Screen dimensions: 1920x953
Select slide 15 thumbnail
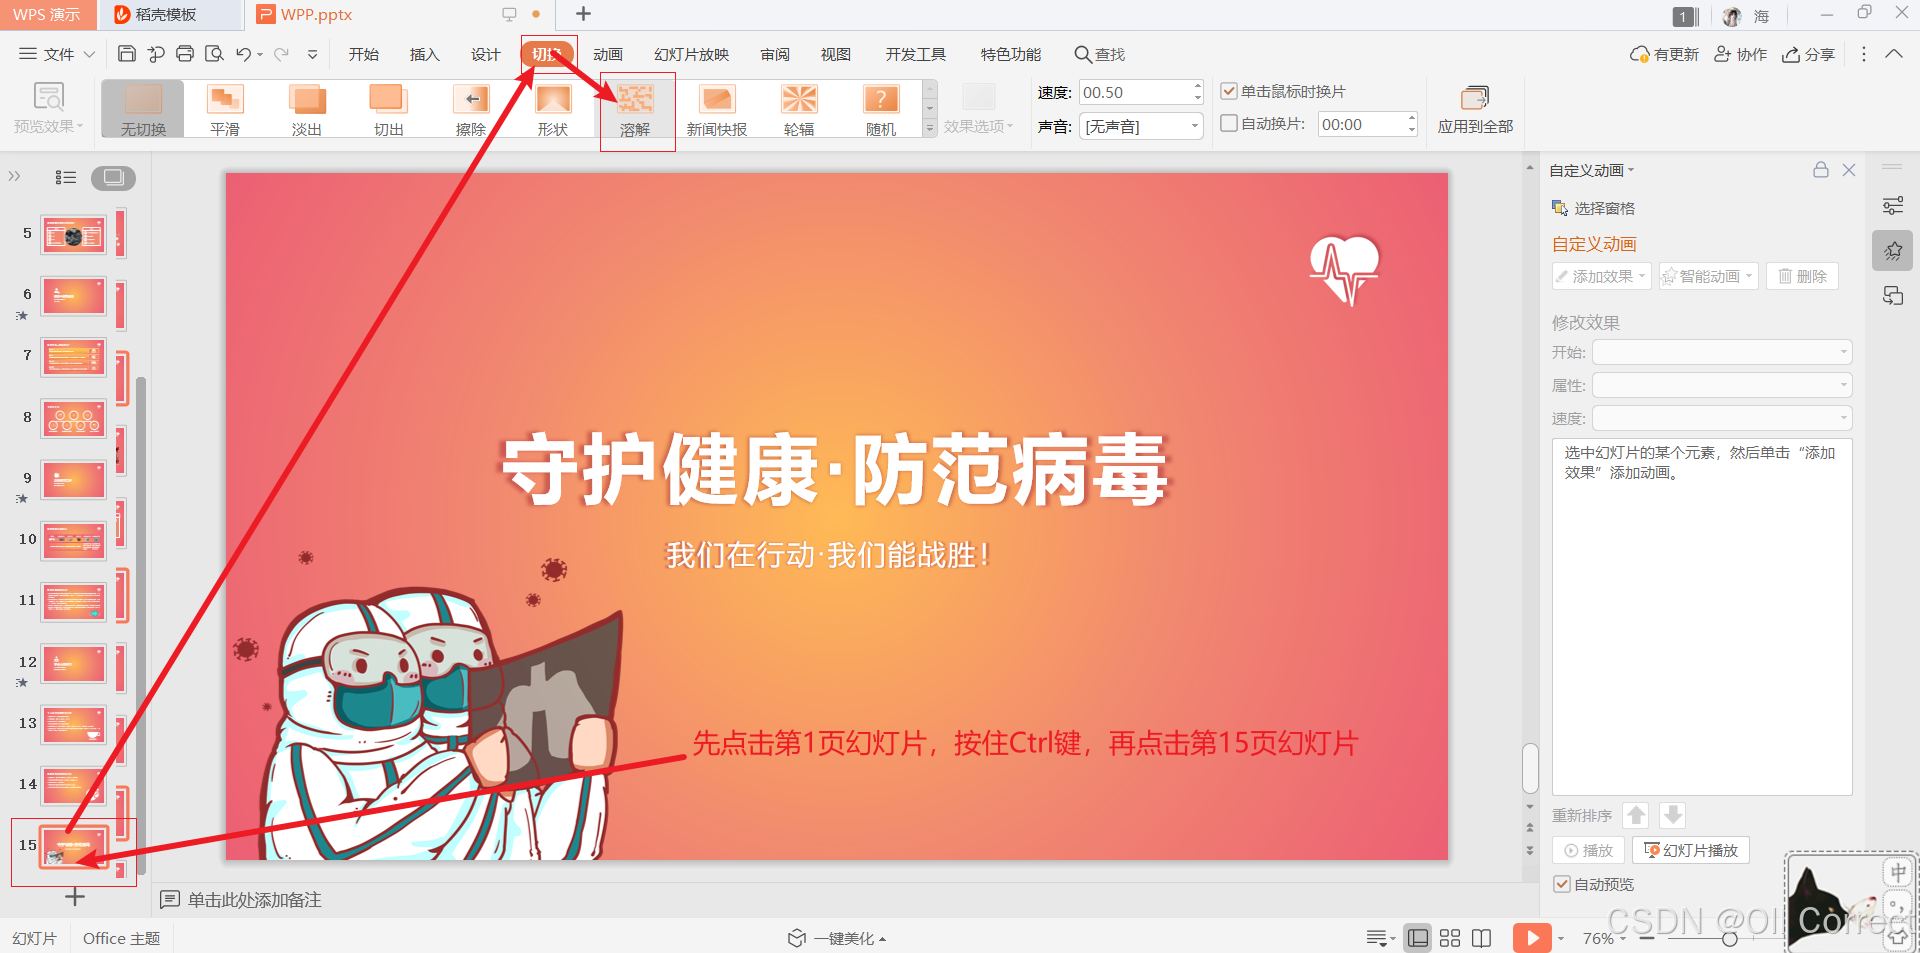[x=74, y=846]
